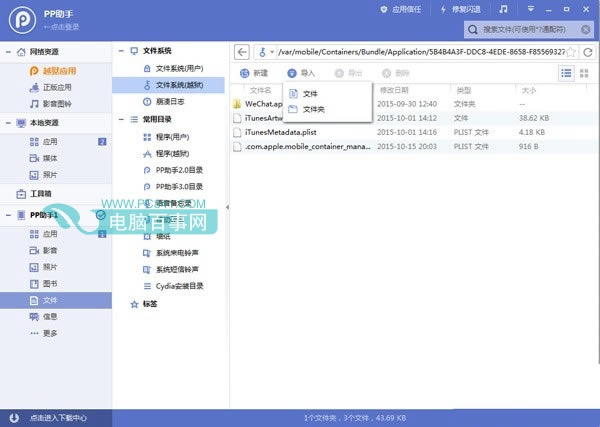Viewport: 600px width, 427px height.
Task: Collapse the 网络资源 sidebar group
Action: click(x=8, y=52)
